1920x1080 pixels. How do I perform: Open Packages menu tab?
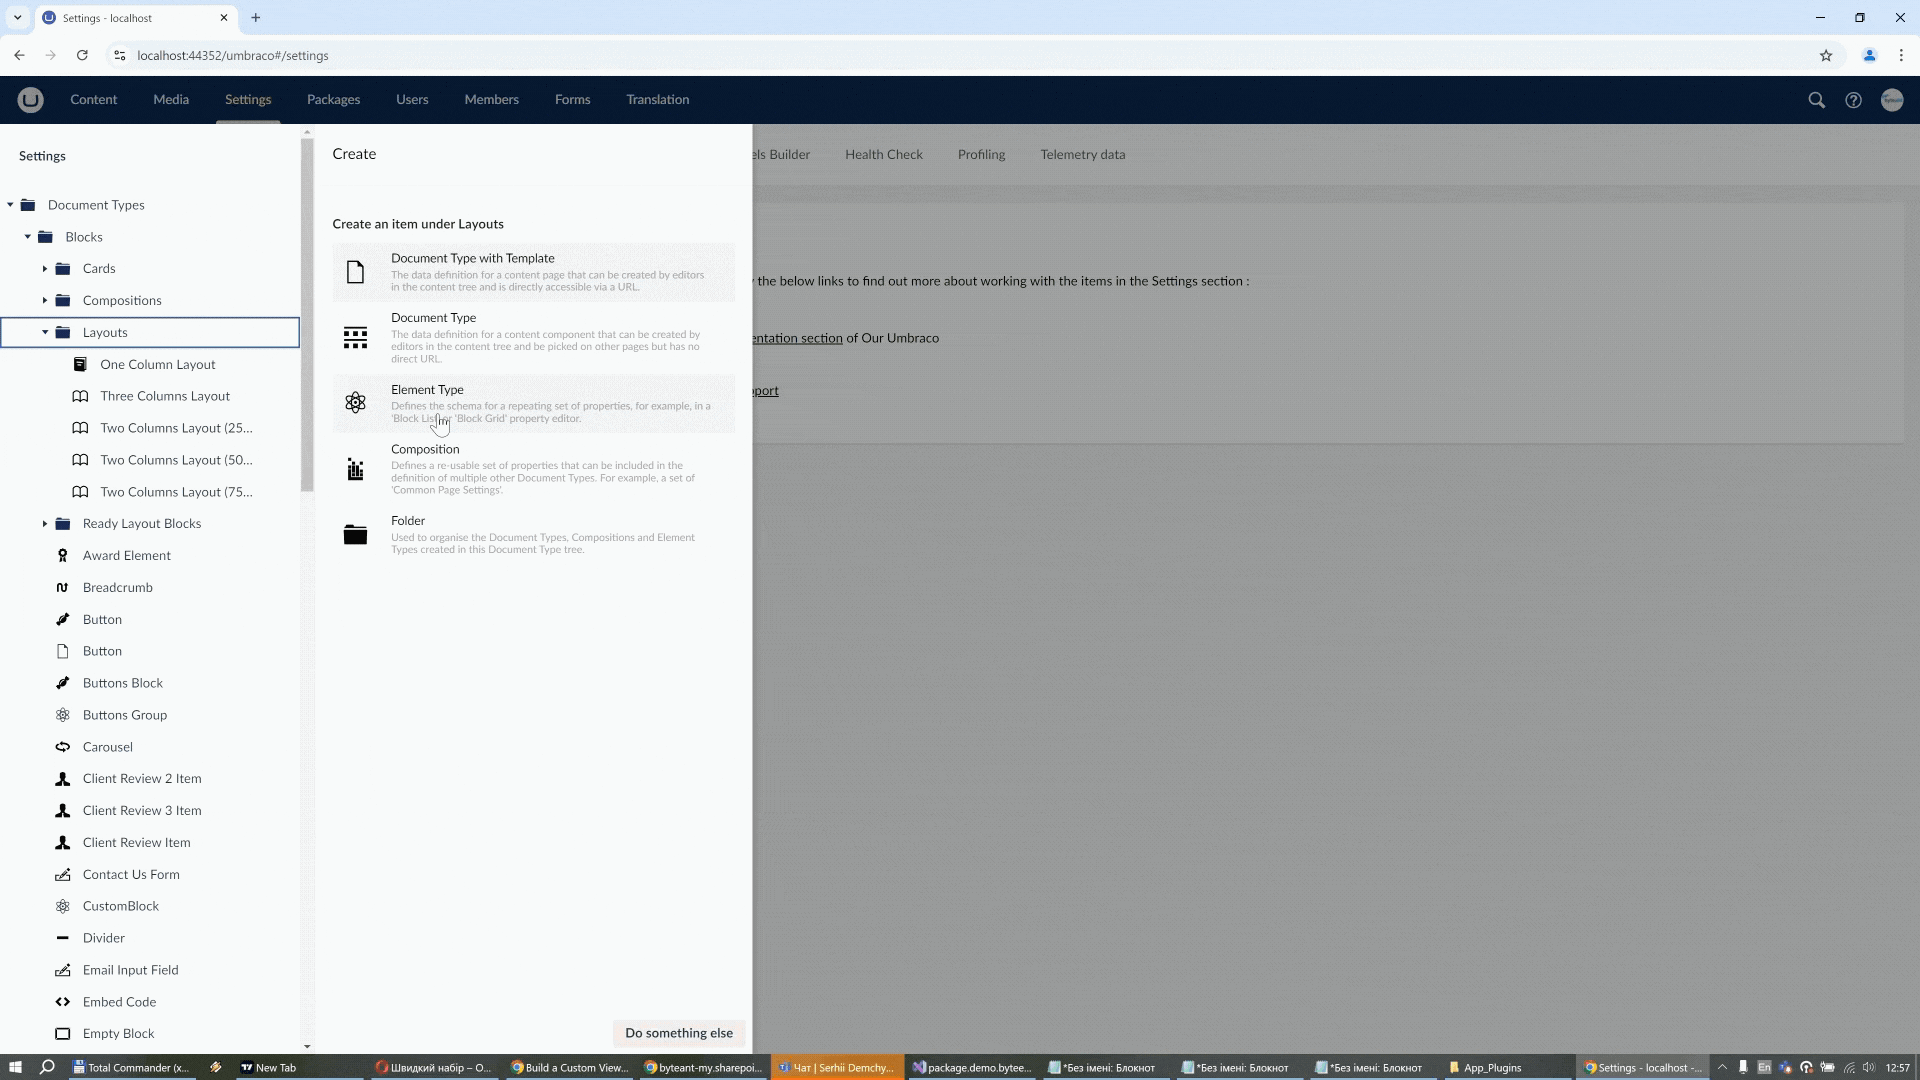tap(332, 99)
